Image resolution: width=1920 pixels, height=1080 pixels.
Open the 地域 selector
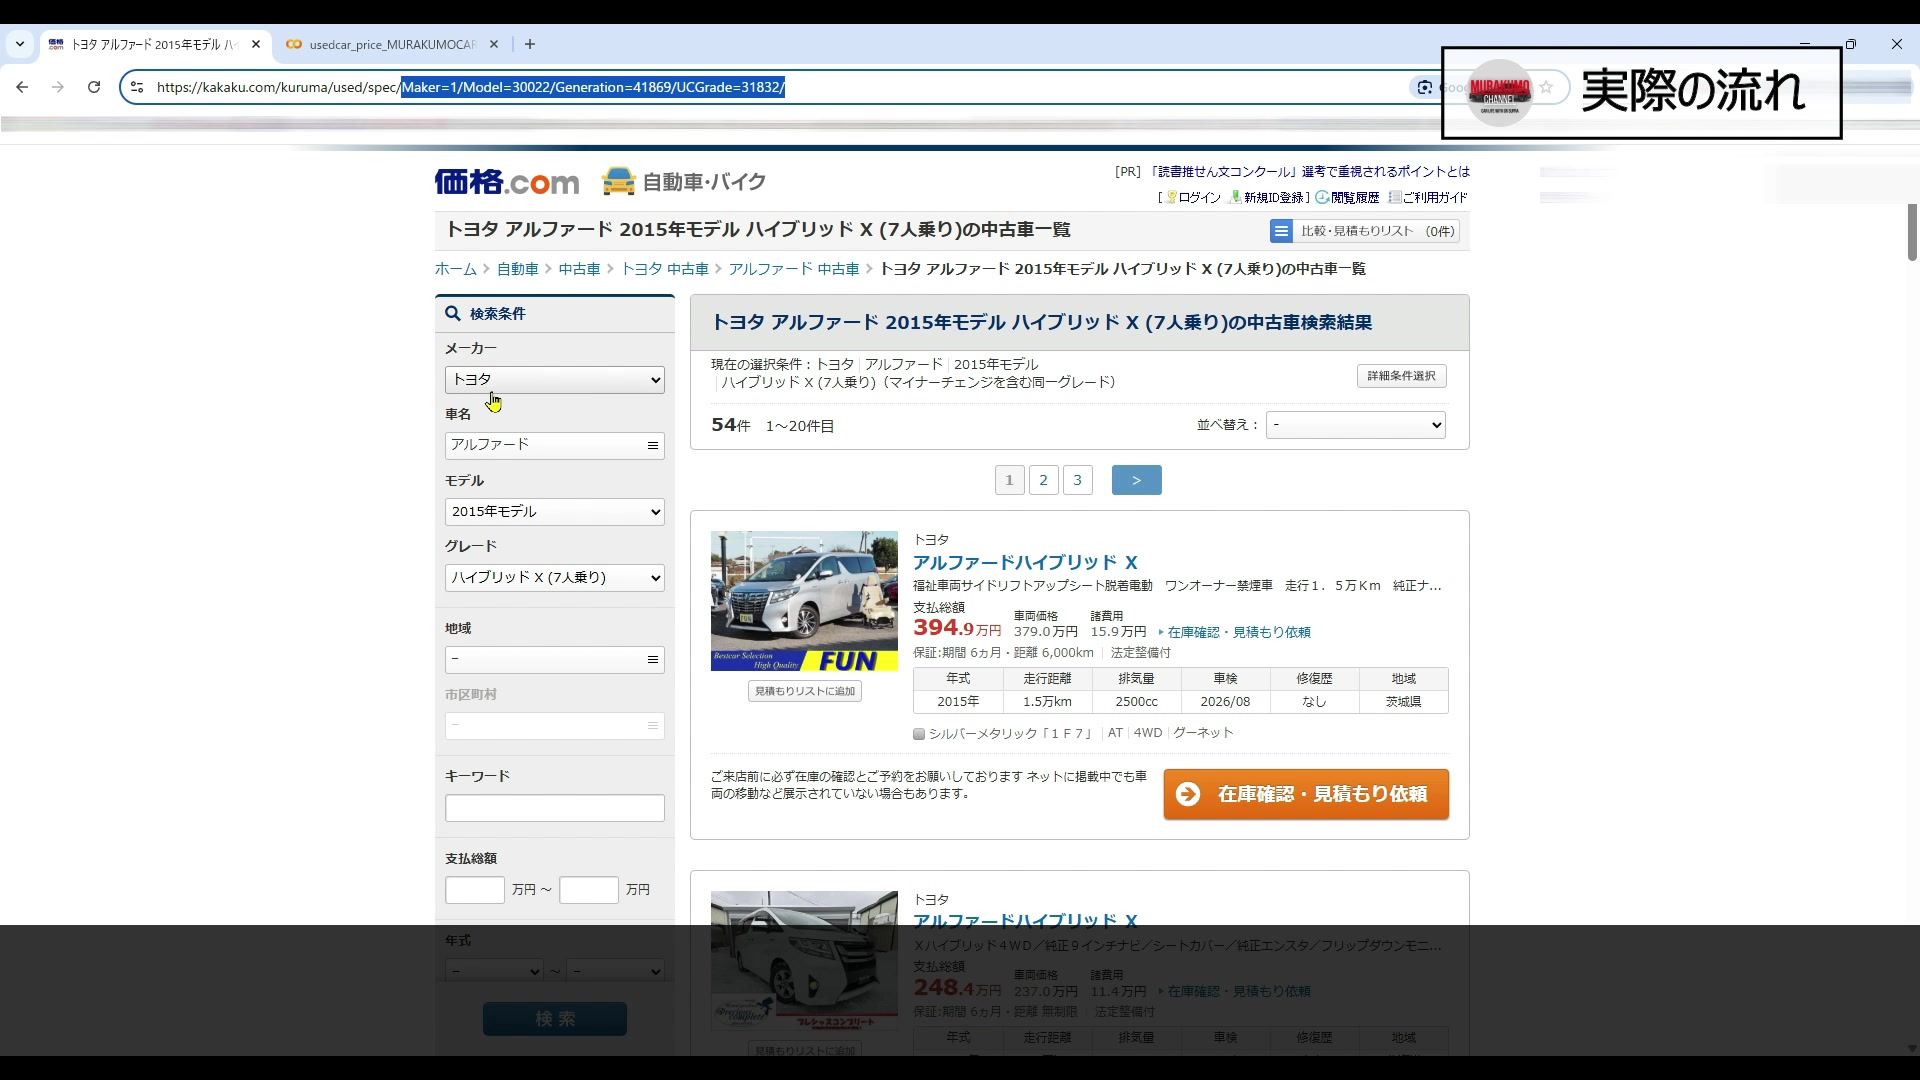point(555,660)
